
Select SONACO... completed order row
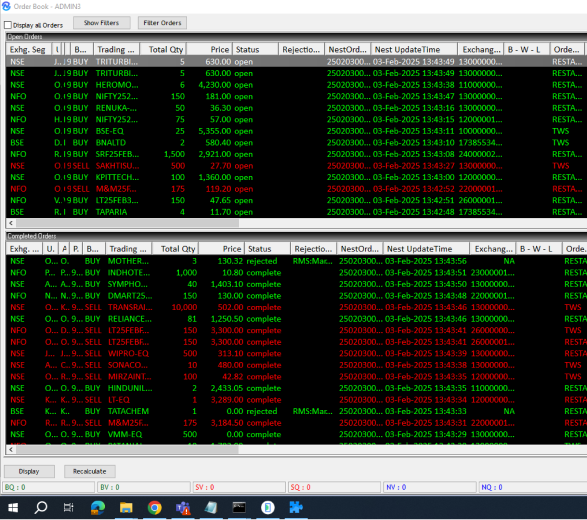pyautogui.click(x=296, y=365)
